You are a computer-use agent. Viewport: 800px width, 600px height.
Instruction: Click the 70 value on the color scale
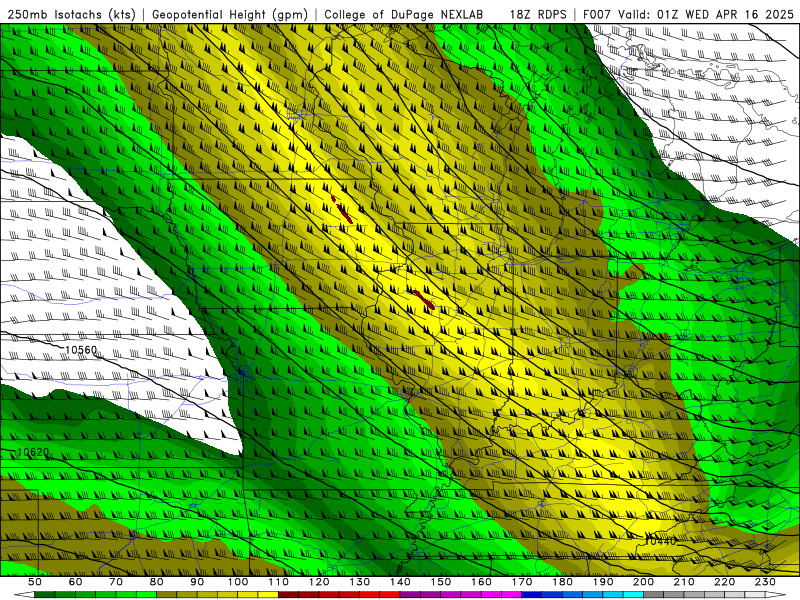pyautogui.click(x=116, y=582)
